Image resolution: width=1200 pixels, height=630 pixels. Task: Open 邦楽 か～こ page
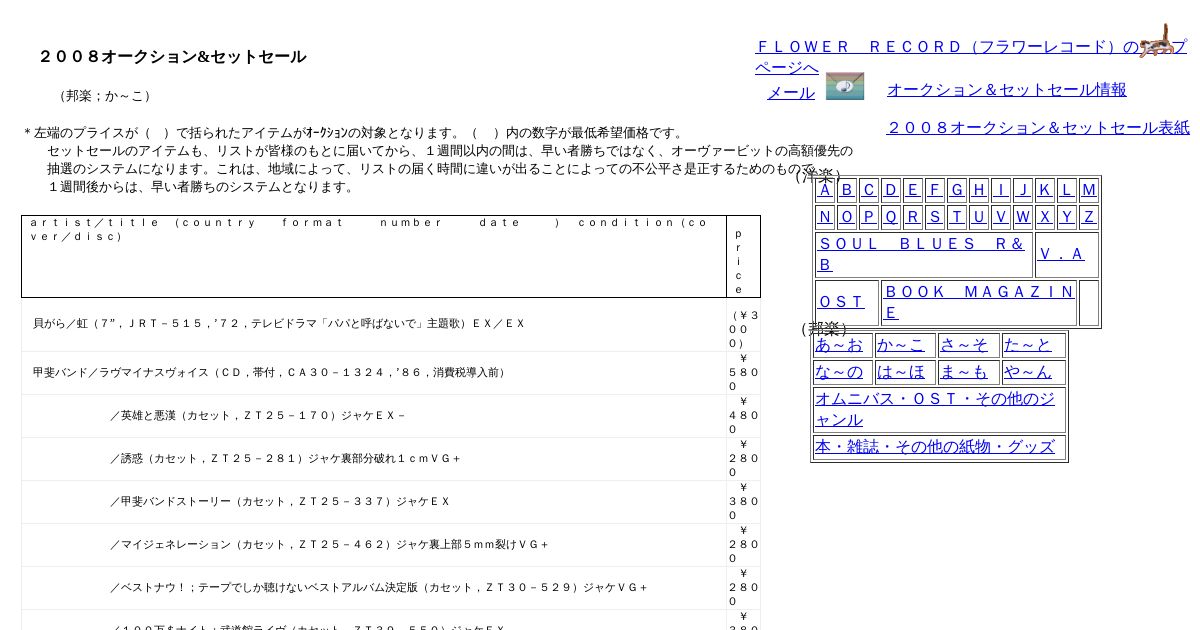pos(901,345)
